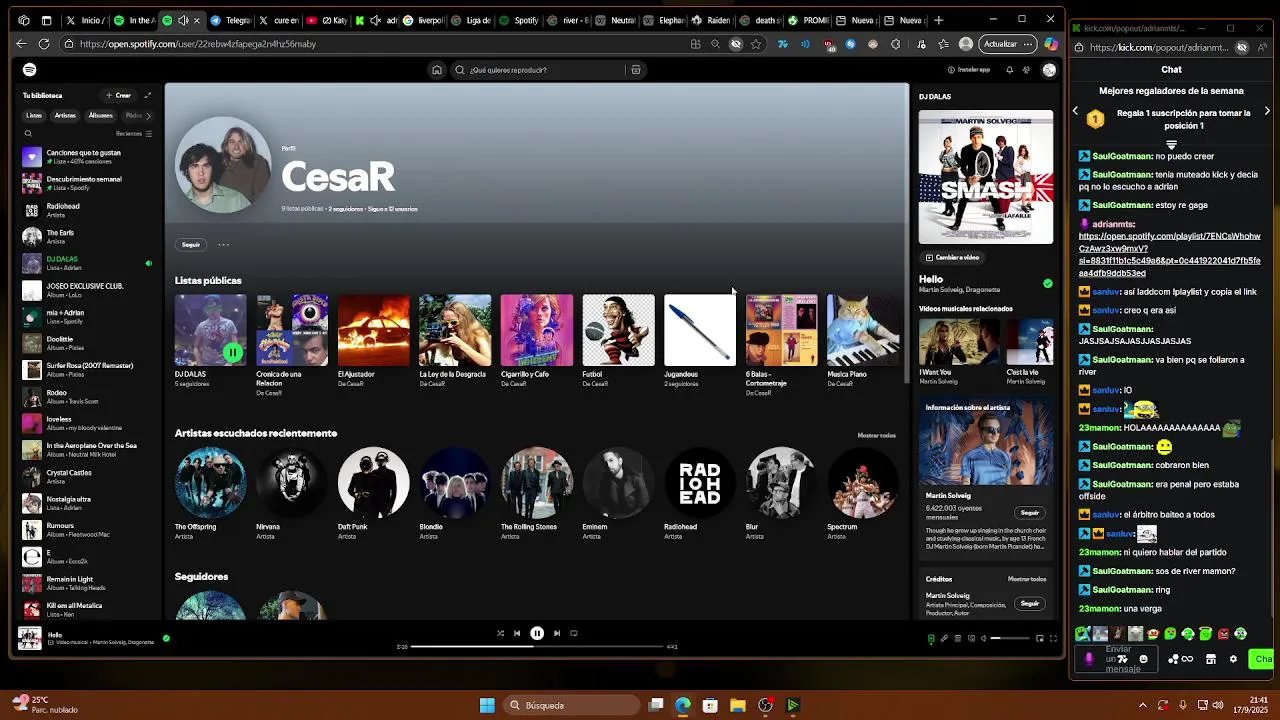Open Rumours album in library

click(88, 529)
